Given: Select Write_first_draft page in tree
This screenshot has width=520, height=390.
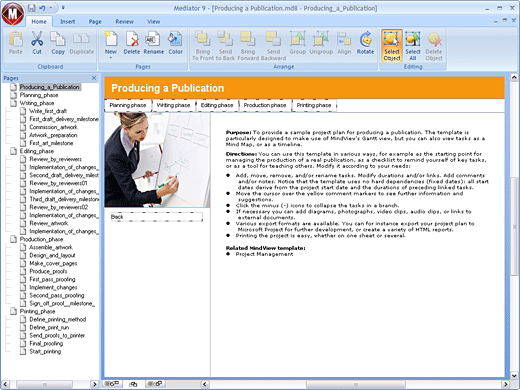Looking at the screenshot, I should pyautogui.click(x=48, y=111).
